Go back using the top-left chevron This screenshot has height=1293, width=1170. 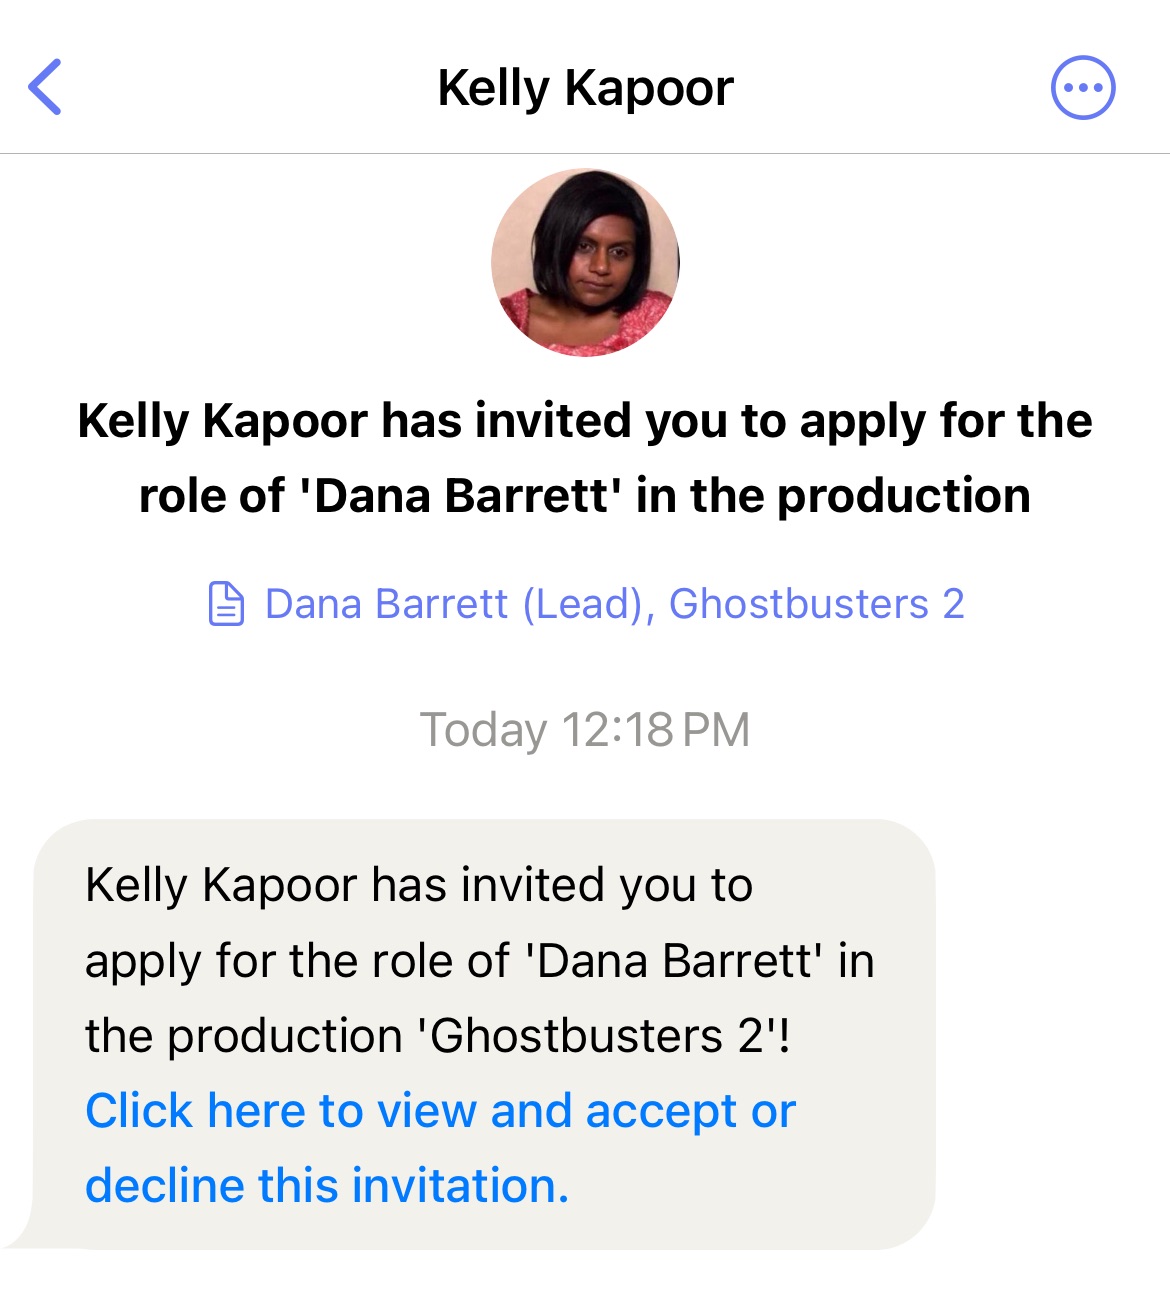pos(45,87)
